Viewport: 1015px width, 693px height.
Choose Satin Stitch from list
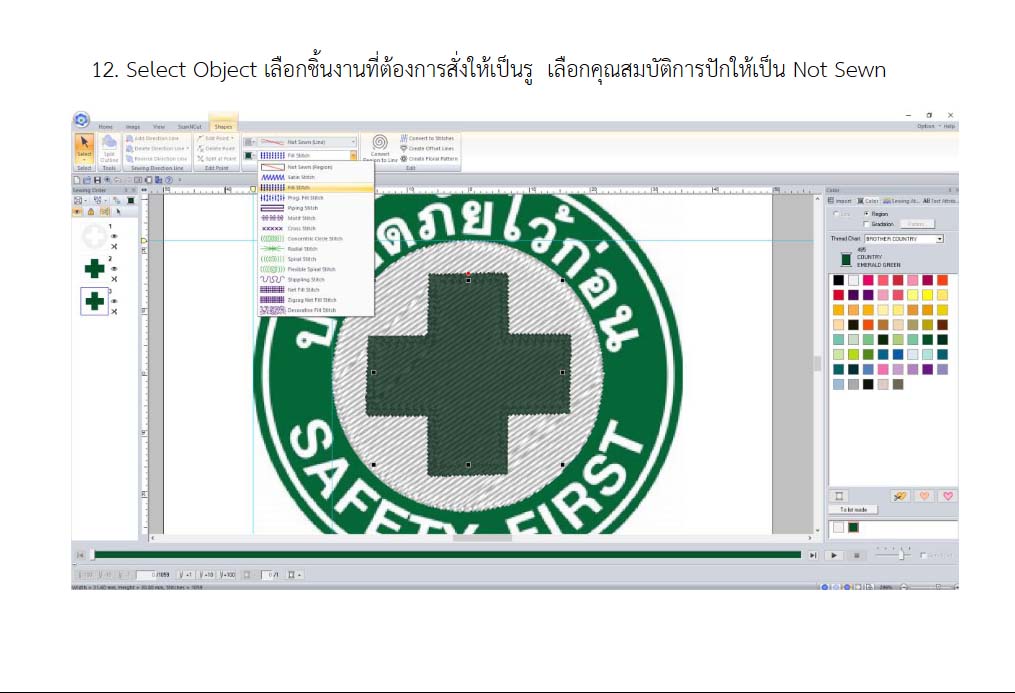tap(316, 177)
